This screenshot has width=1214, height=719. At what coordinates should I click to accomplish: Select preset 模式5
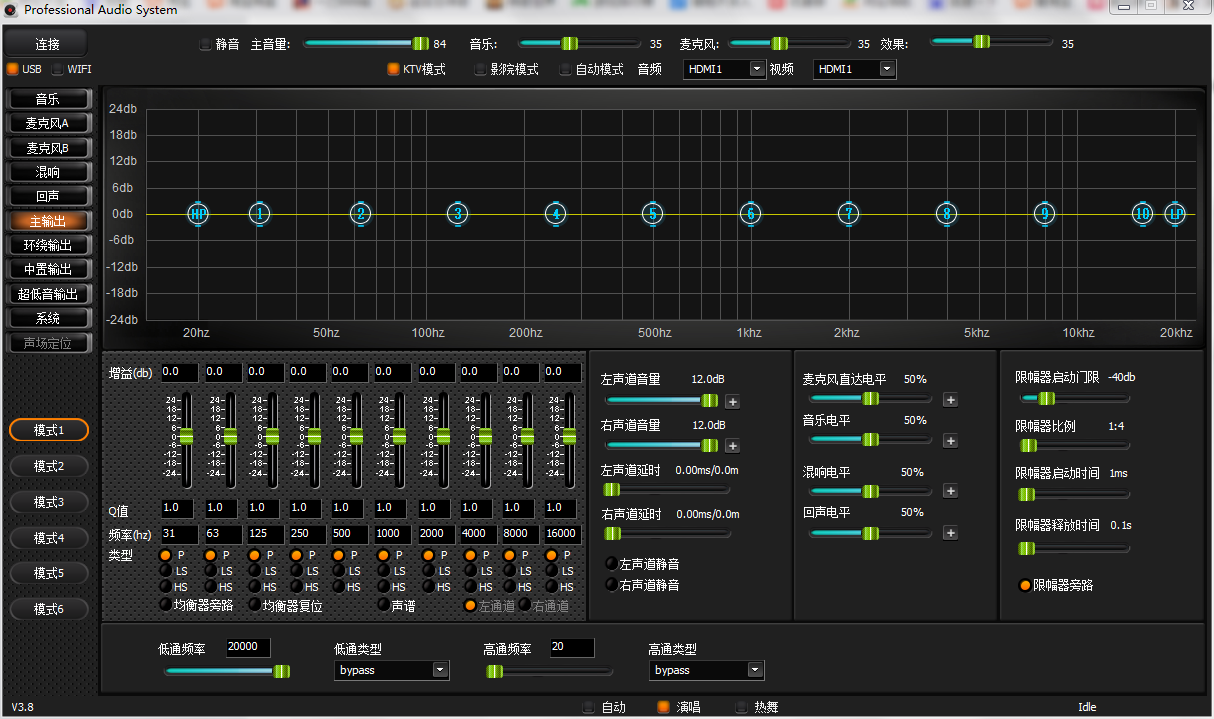pyautogui.click(x=49, y=573)
